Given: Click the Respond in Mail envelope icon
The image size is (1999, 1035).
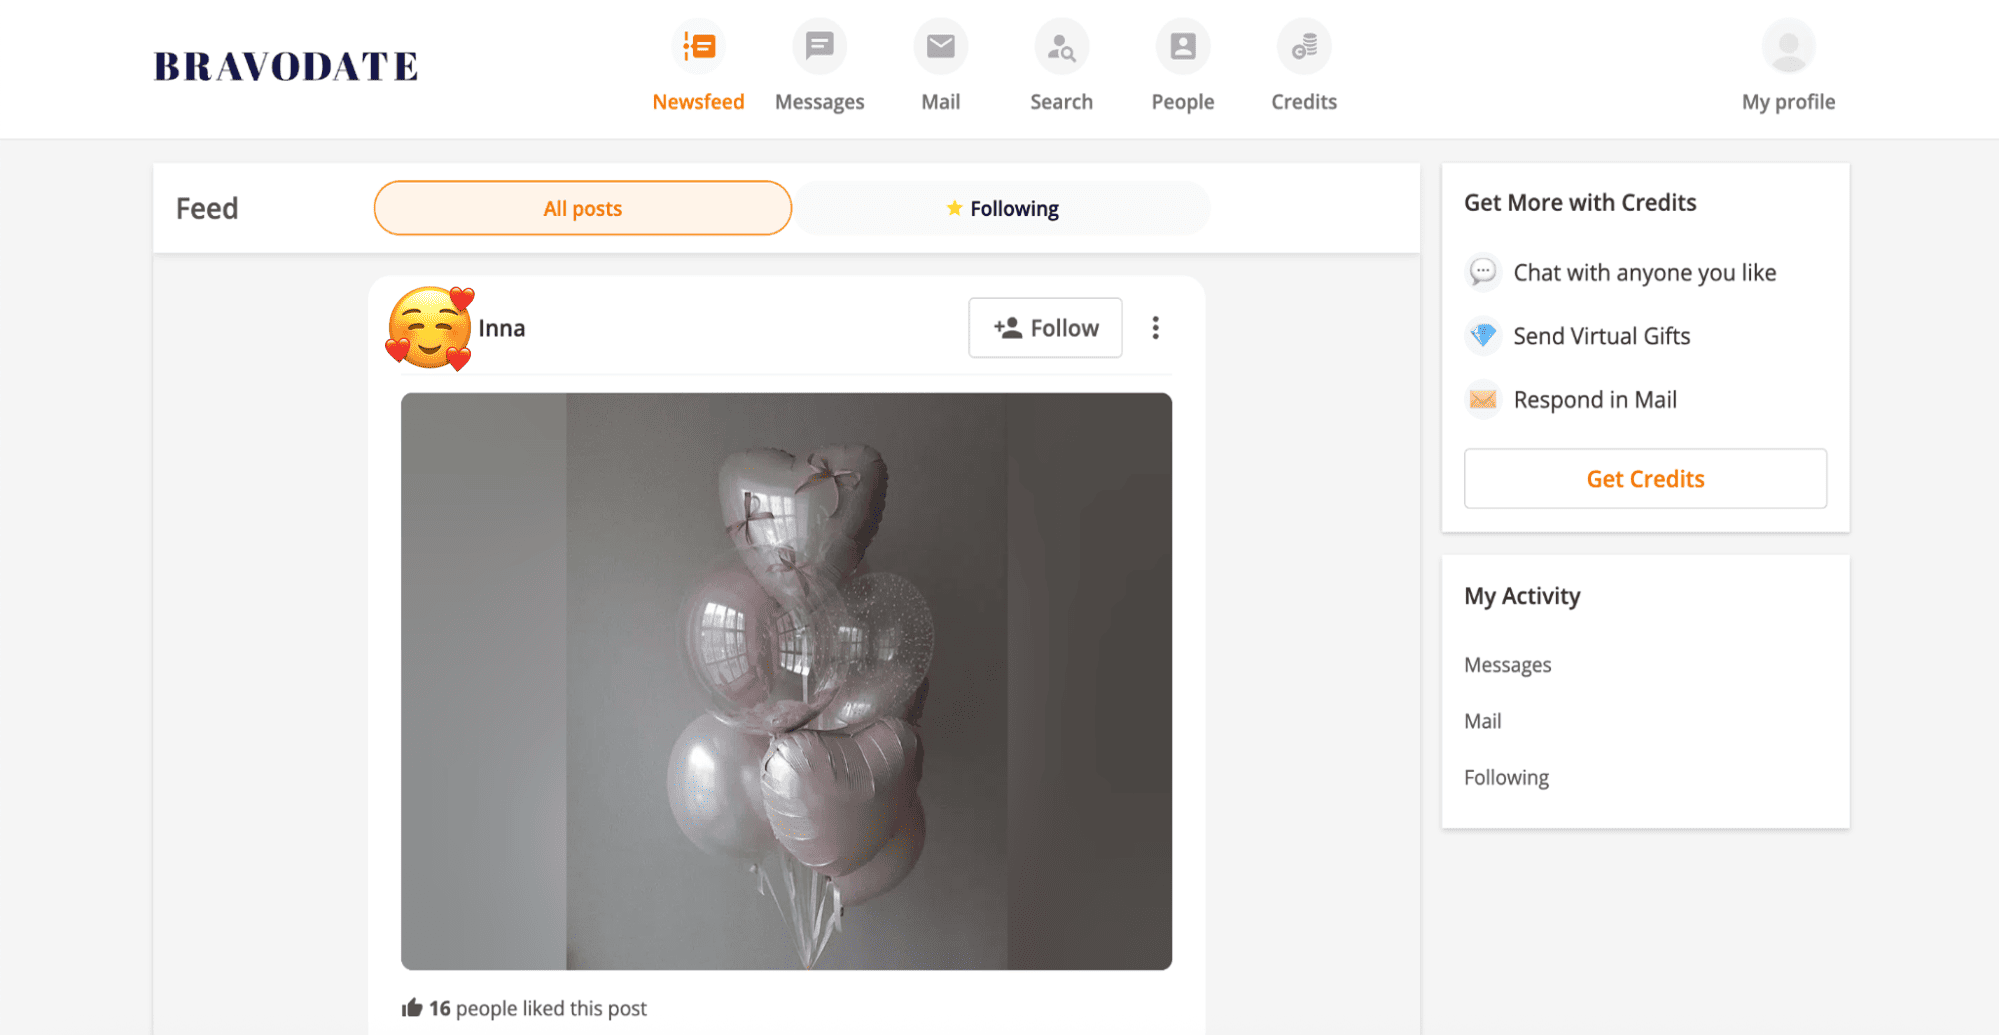Looking at the screenshot, I should click(1483, 399).
